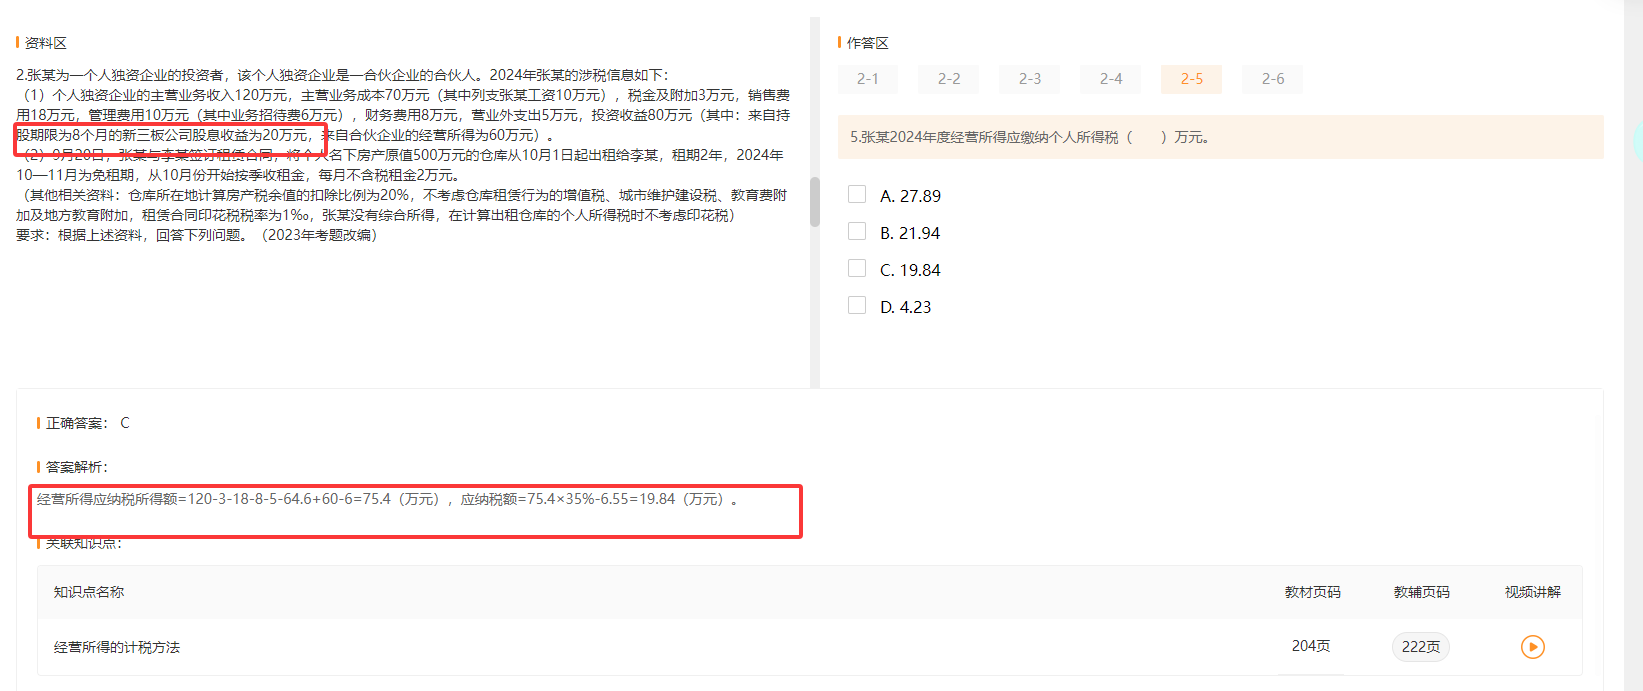Click the 知识点名称 column header
This screenshot has width=1643, height=691.
click(x=89, y=592)
